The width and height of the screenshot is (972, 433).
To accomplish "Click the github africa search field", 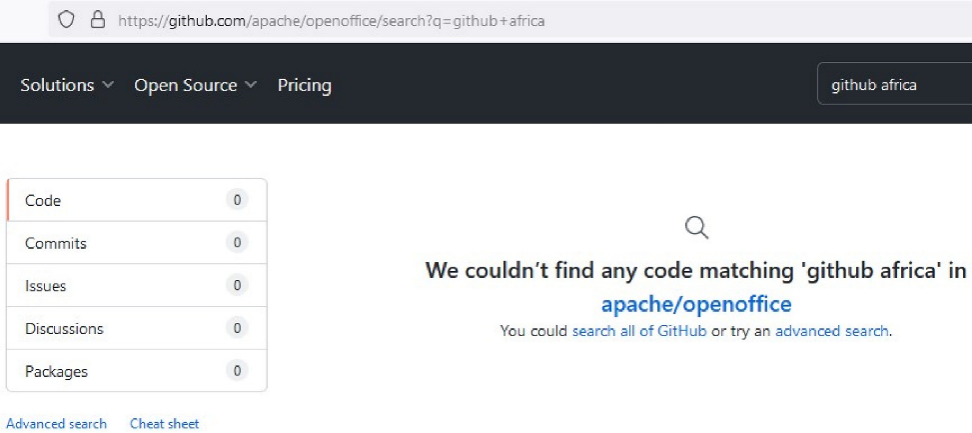I will pyautogui.click(x=890, y=85).
